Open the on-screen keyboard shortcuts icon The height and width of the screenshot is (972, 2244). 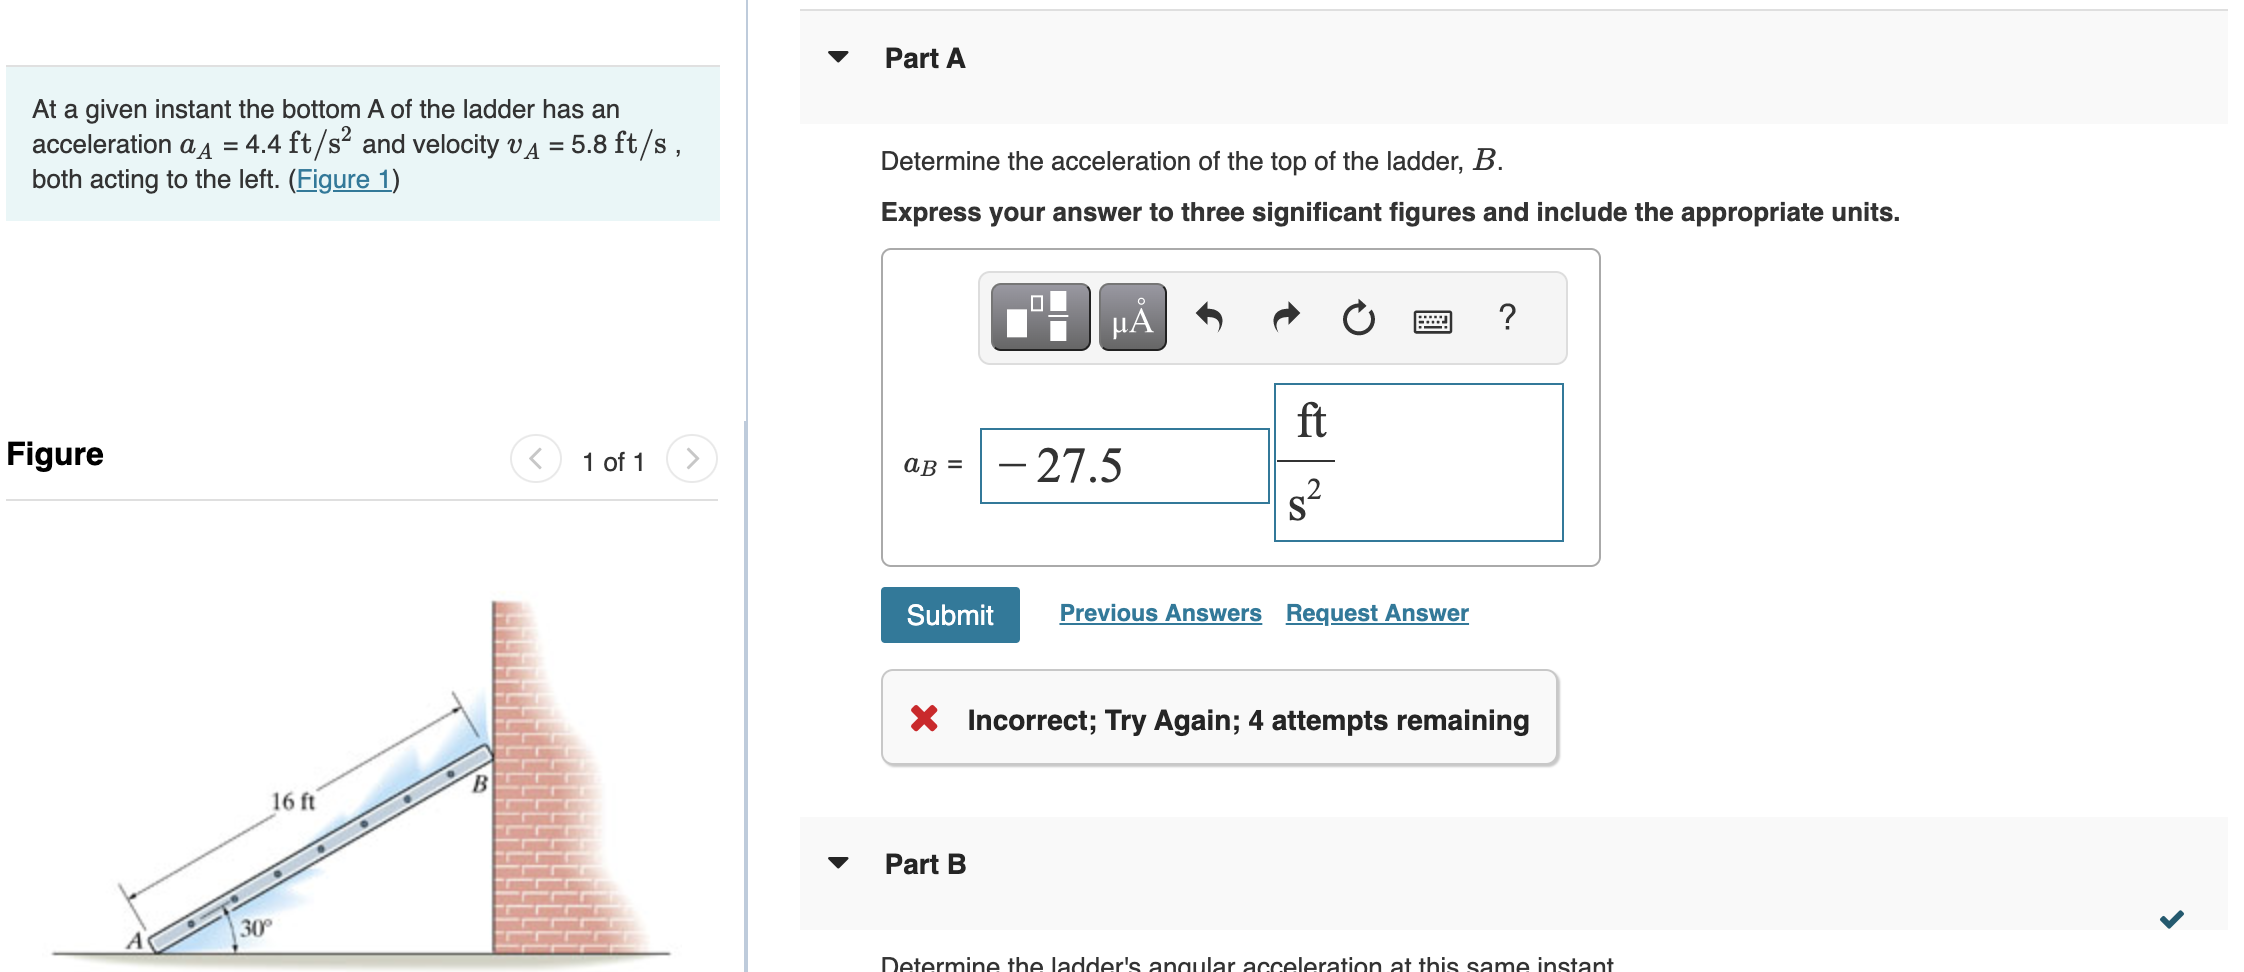1432,318
